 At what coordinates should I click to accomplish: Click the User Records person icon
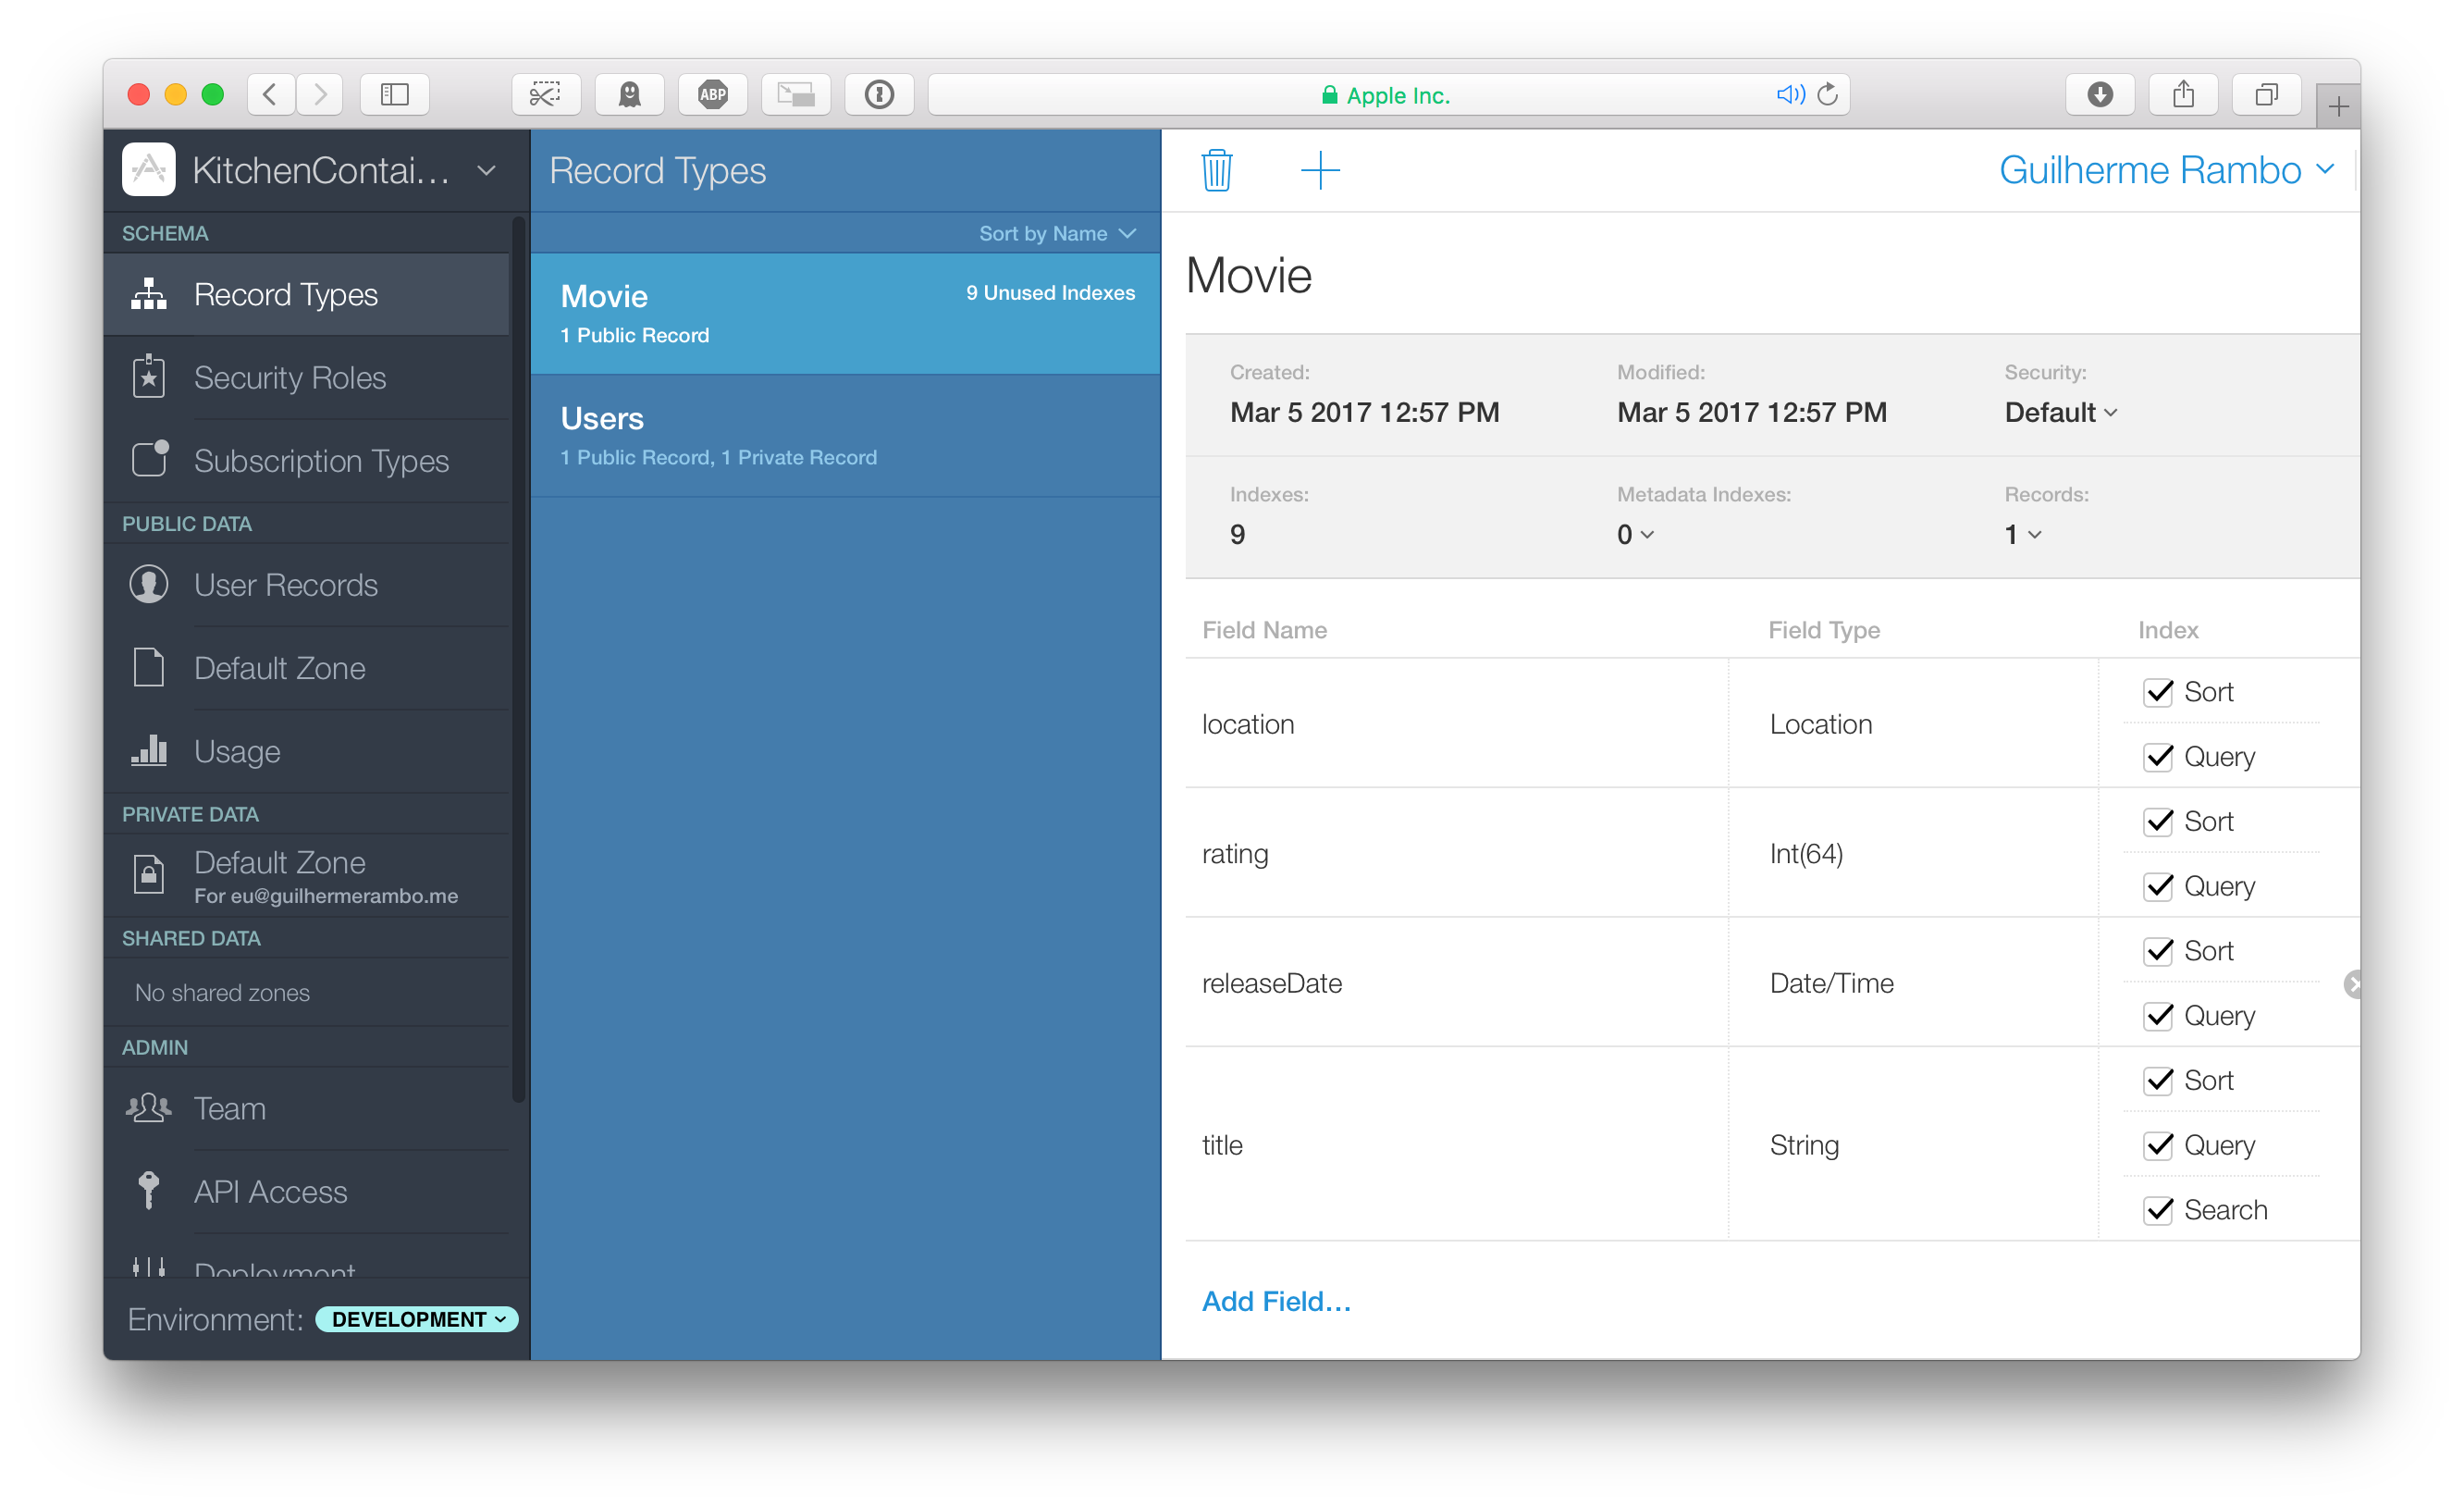coord(149,584)
